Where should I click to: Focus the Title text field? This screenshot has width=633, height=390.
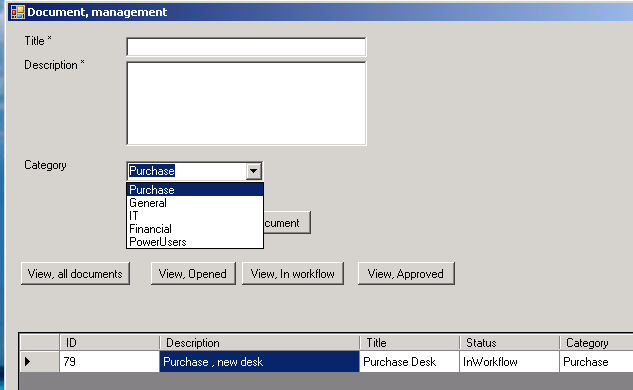tap(246, 47)
